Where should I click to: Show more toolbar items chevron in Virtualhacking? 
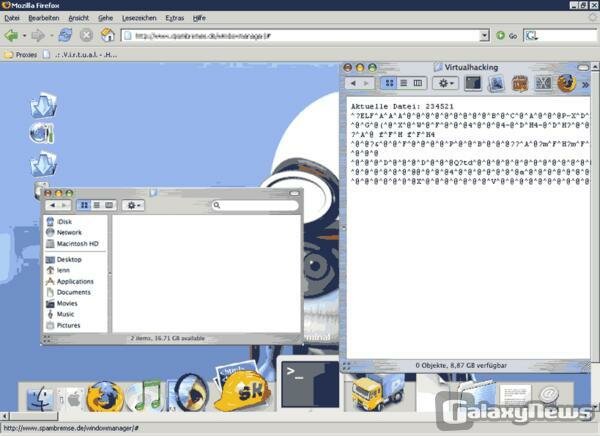[x=585, y=84]
